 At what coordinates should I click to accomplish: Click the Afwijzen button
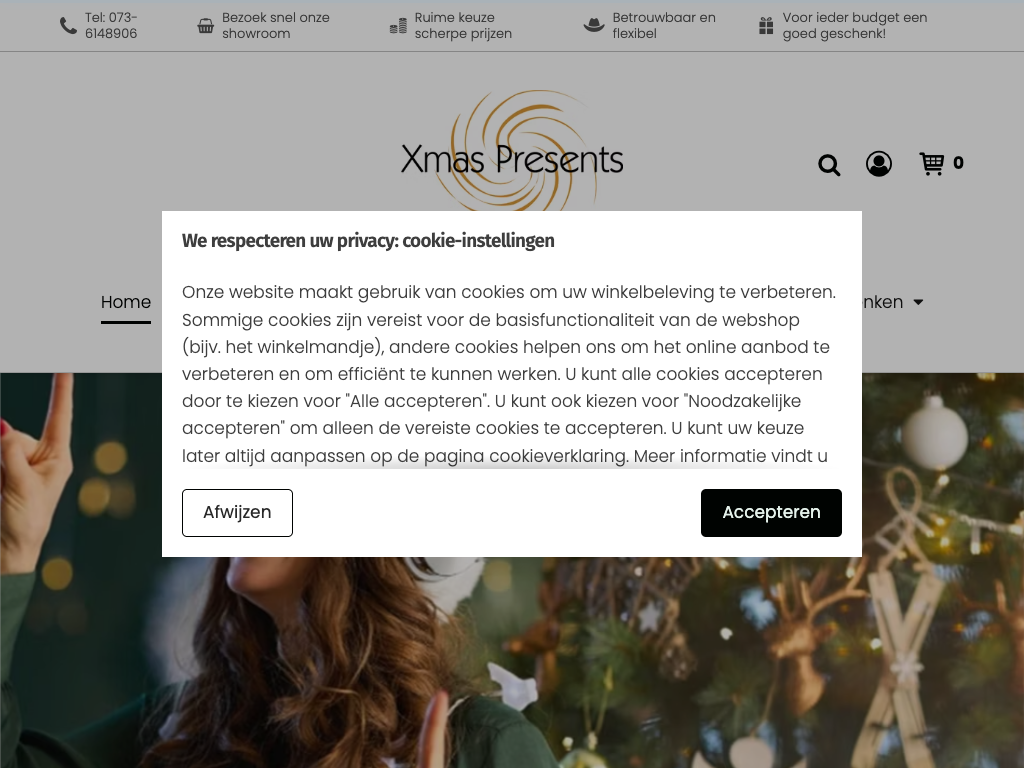pyautogui.click(x=237, y=513)
